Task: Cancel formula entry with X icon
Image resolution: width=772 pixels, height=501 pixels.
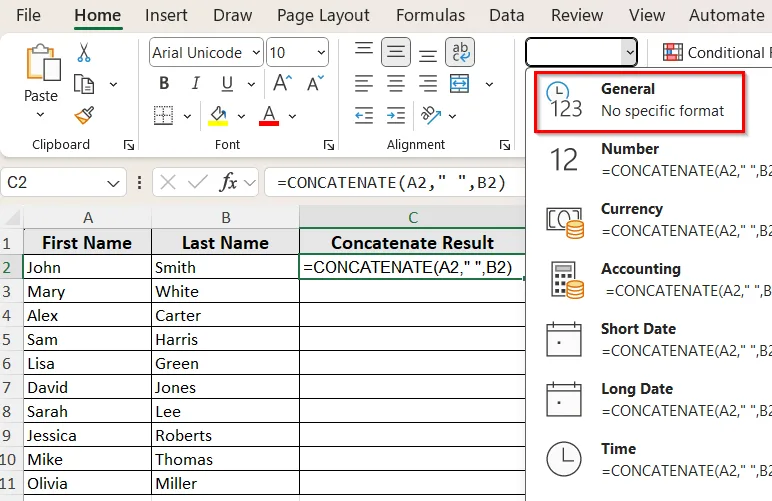Action: coord(168,183)
